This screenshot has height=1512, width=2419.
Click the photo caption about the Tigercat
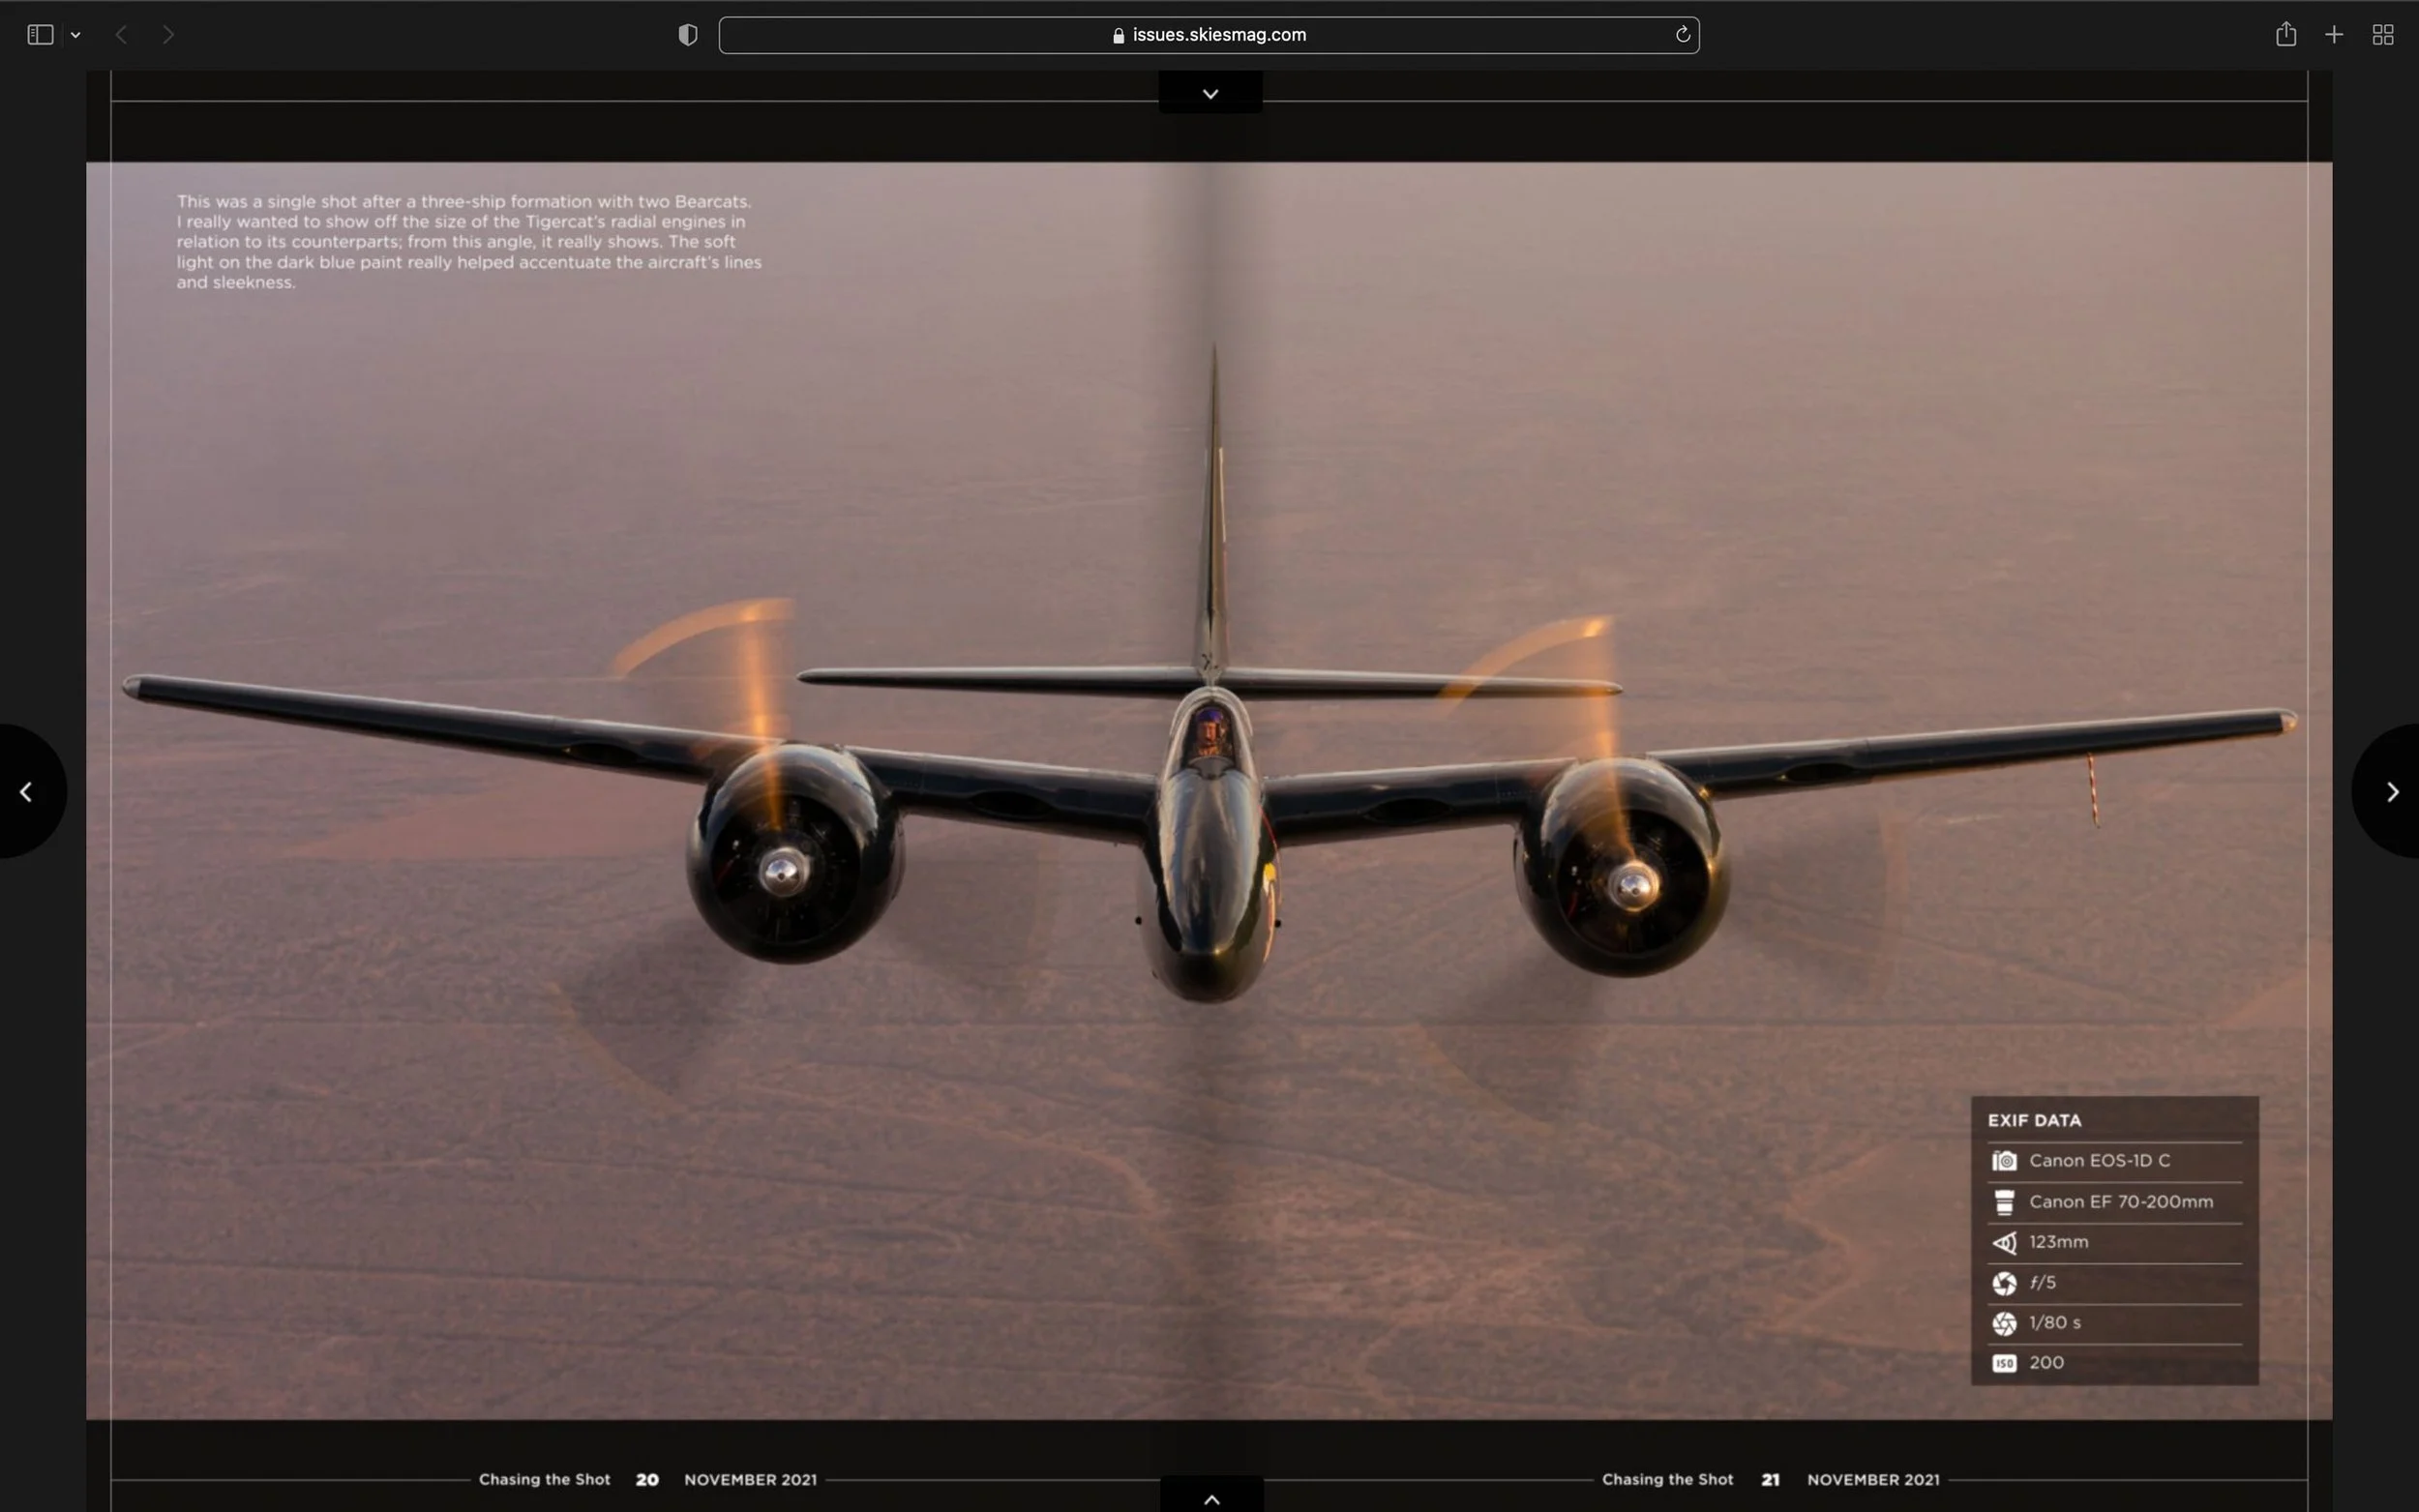point(468,242)
